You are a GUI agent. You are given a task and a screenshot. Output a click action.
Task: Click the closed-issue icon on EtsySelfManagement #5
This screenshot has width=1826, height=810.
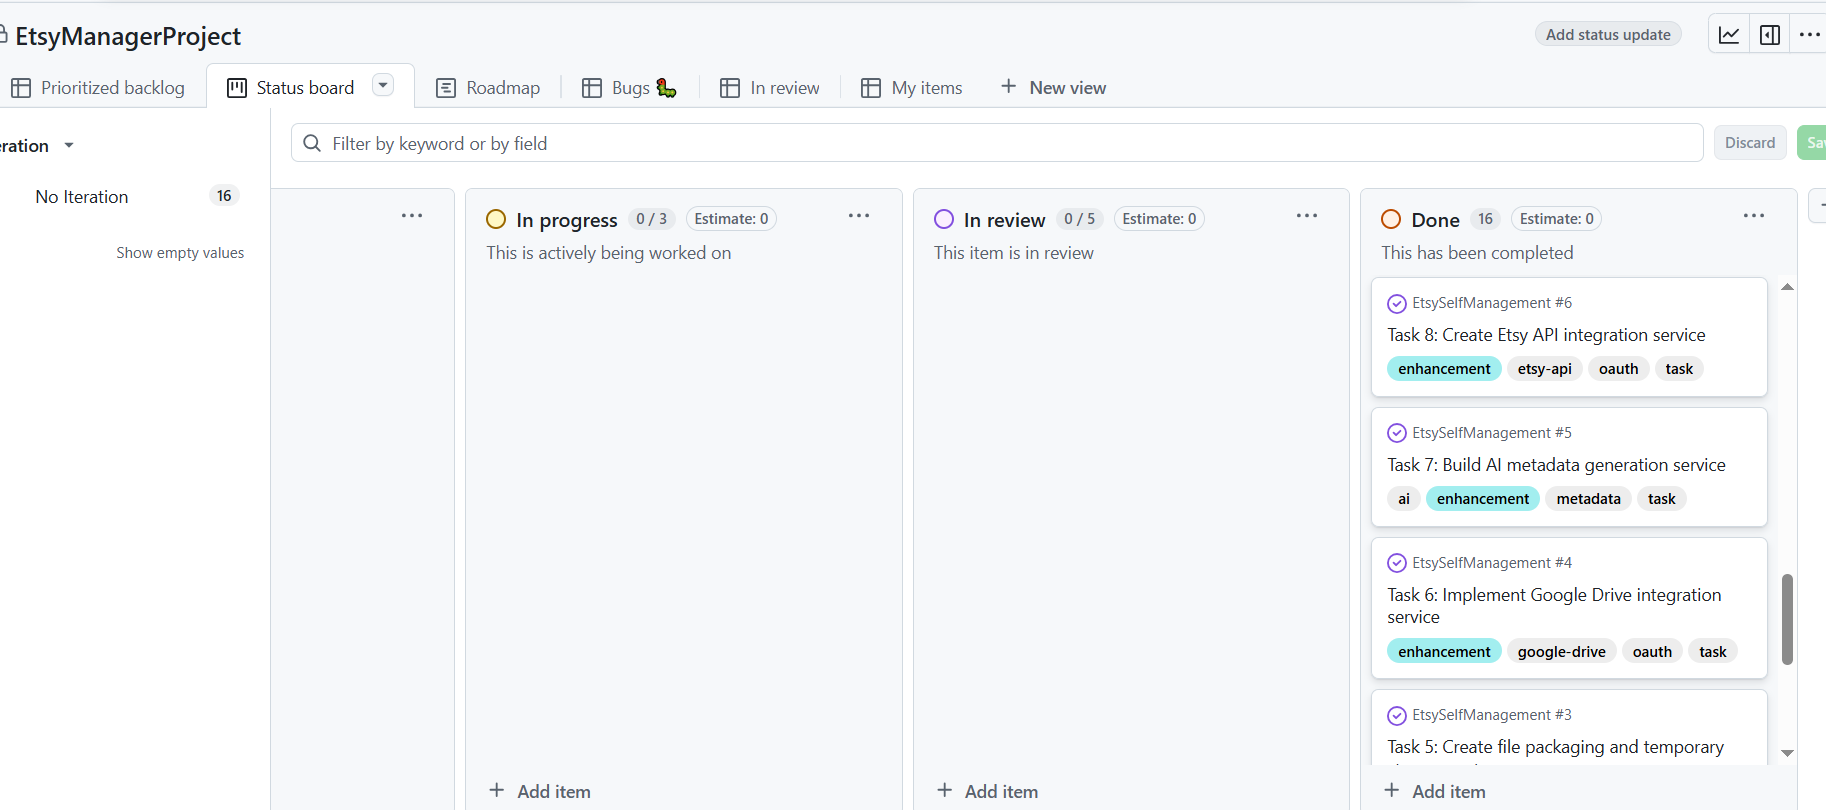(1397, 433)
